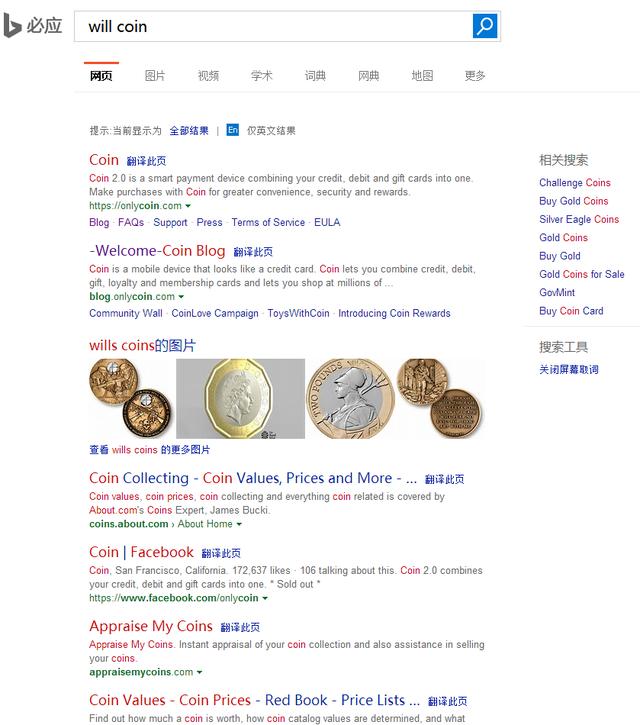The width and height of the screenshot is (640, 725).
Task: Click the Silver Eagle Coins related link
Action: tap(579, 219)
